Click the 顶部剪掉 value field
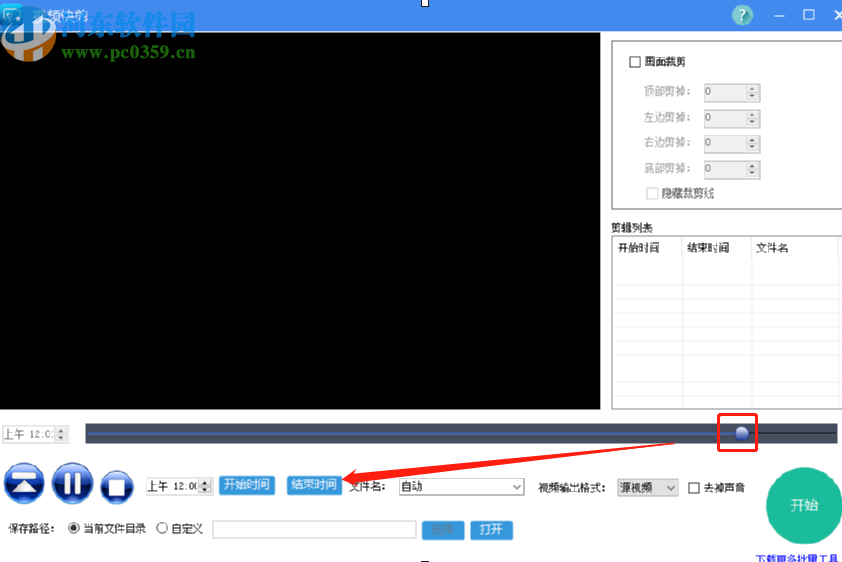Screen dimensions: 842x562 pos(725,92)
